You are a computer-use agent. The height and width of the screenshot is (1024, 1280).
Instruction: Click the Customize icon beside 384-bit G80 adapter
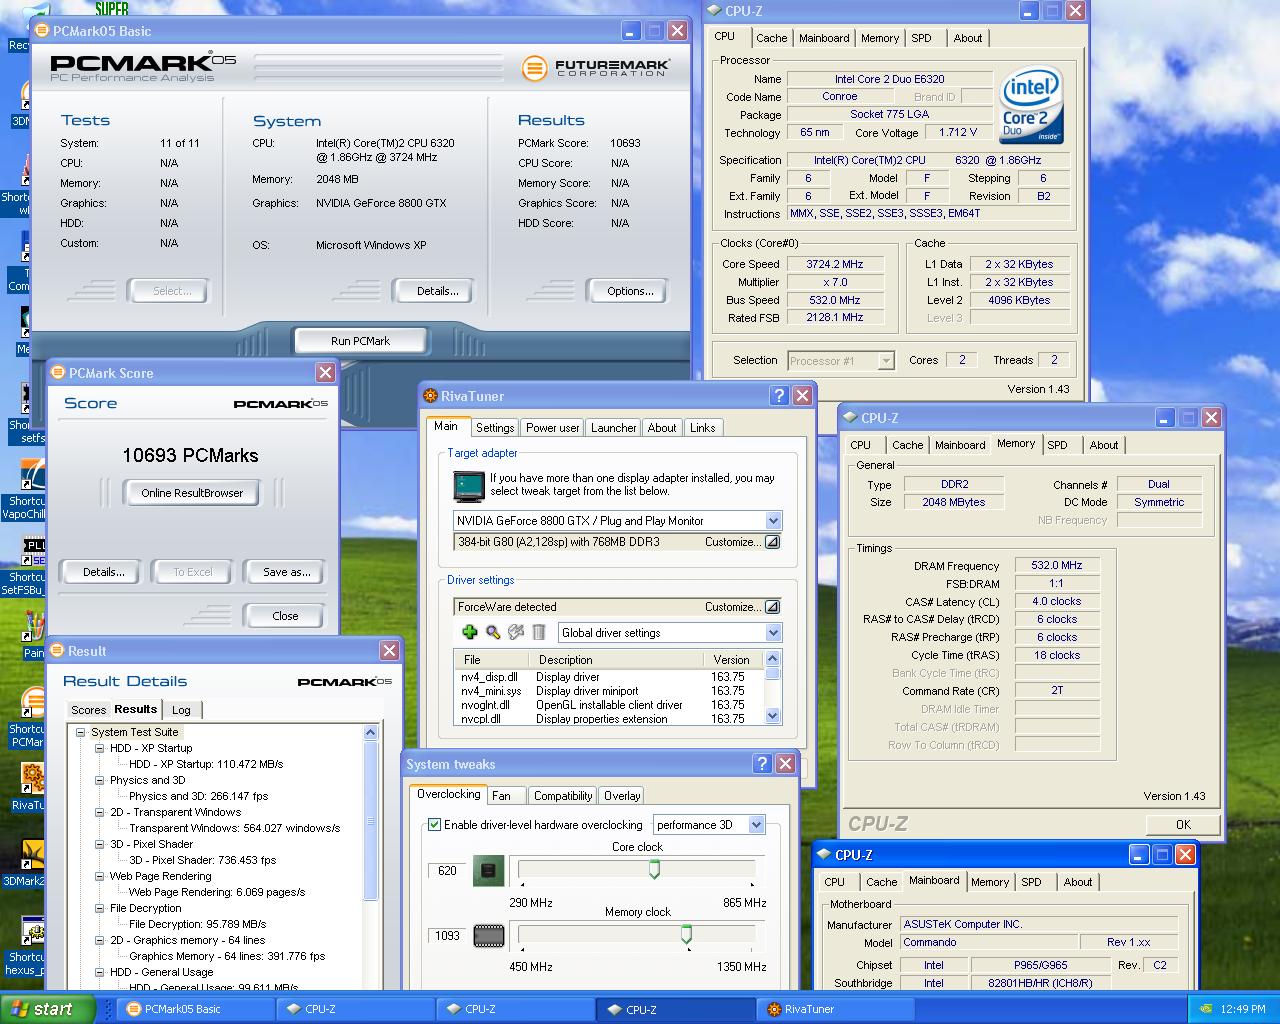pos(772,542)
